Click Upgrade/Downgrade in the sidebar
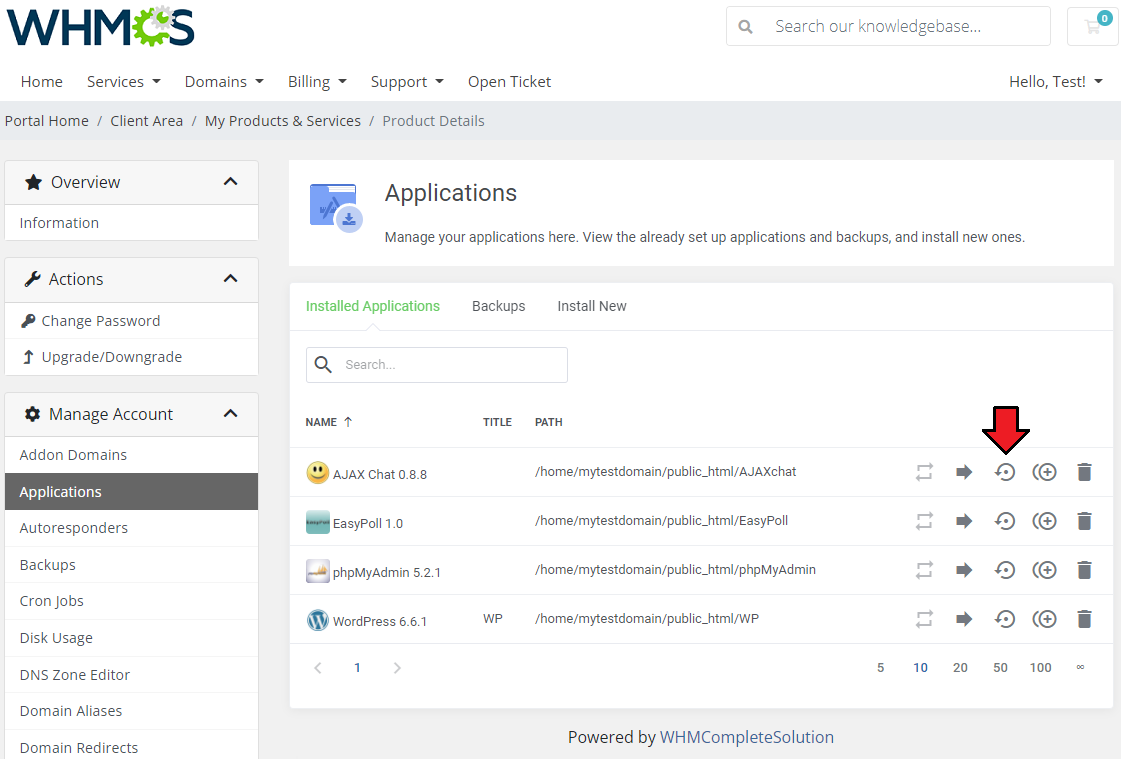1121x759 pixels. tap(132, 357)
